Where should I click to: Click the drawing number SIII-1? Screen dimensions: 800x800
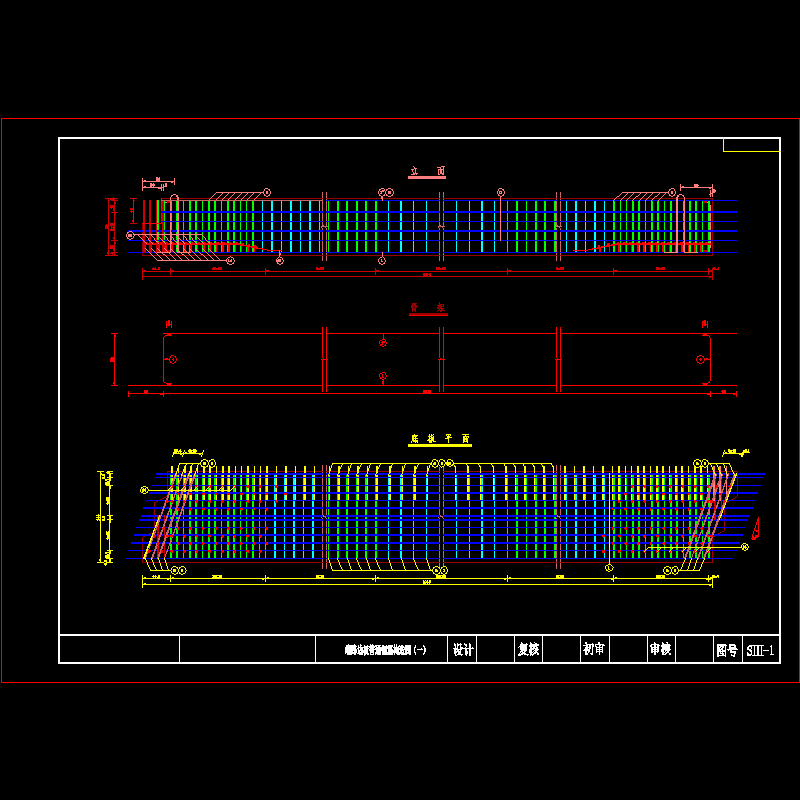pos(760,650)
